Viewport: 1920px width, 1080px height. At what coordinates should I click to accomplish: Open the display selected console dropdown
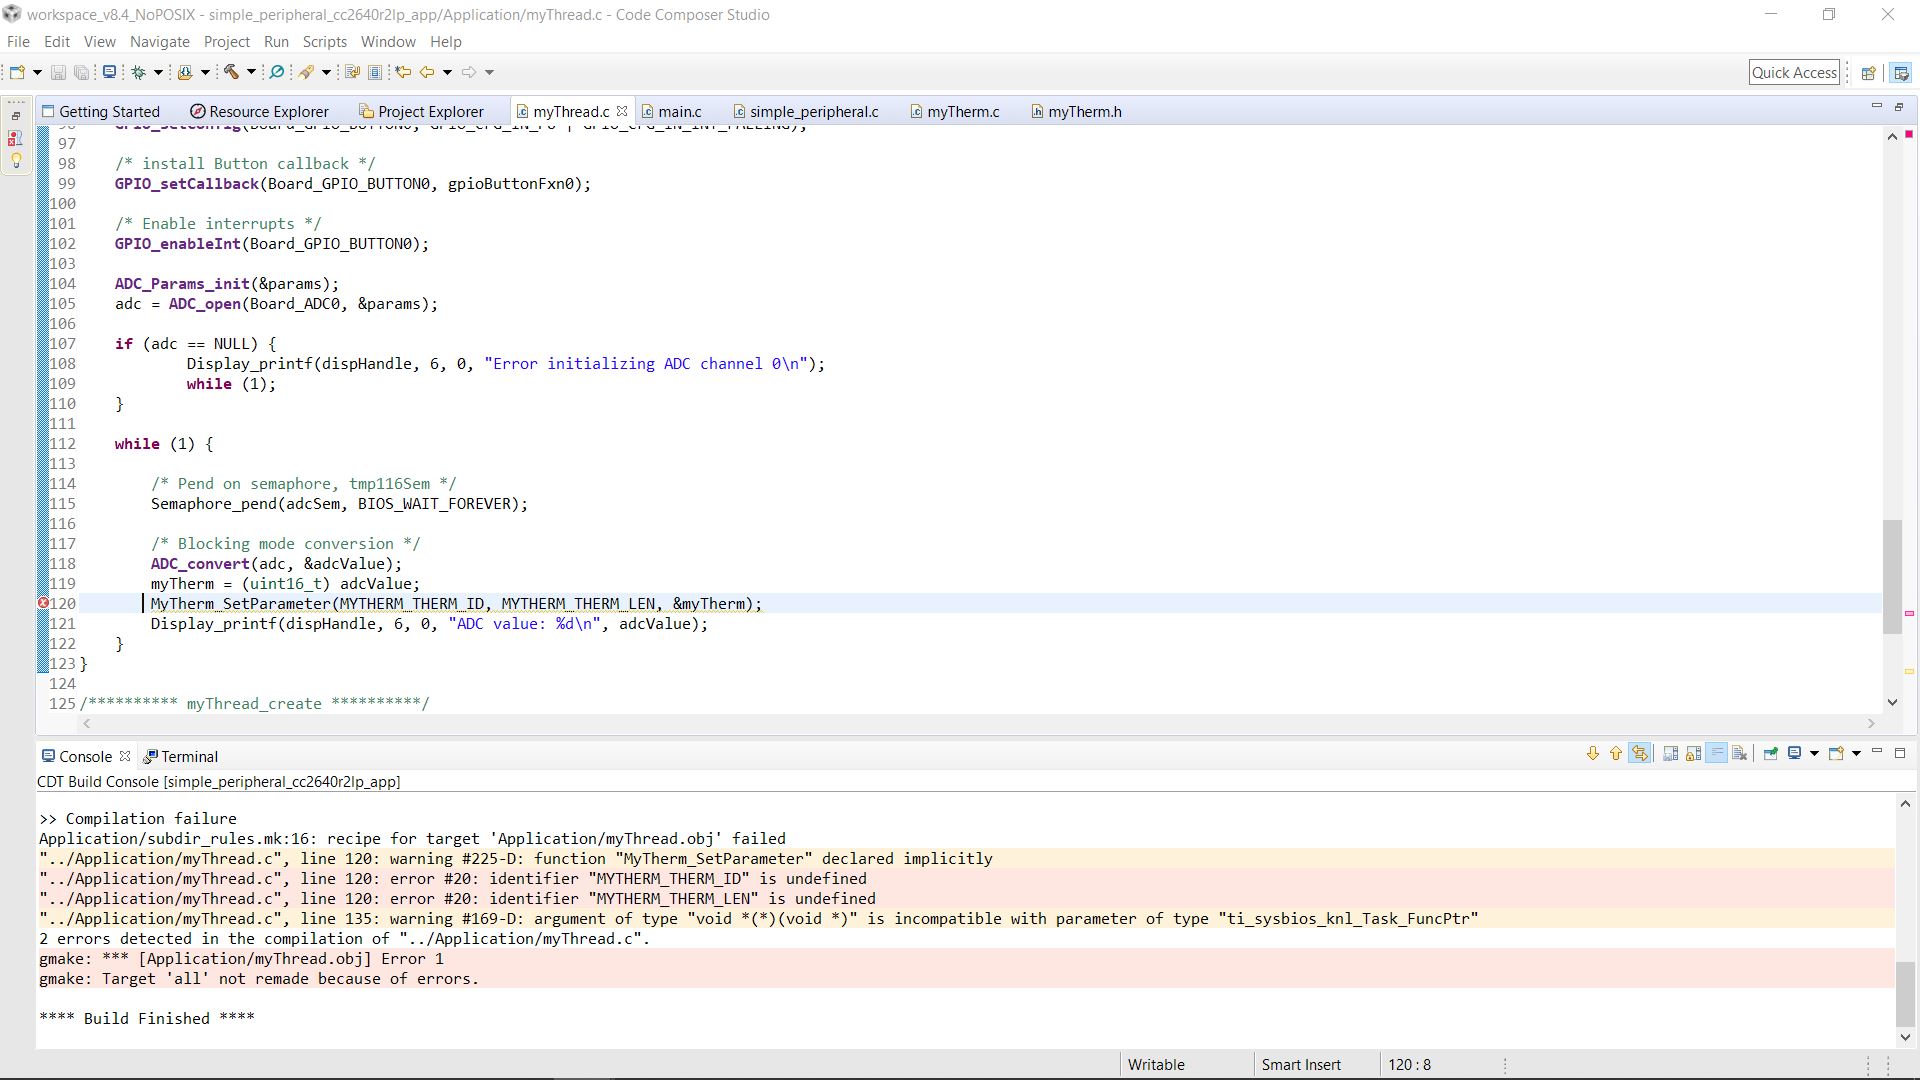(x=1812, y=754)
